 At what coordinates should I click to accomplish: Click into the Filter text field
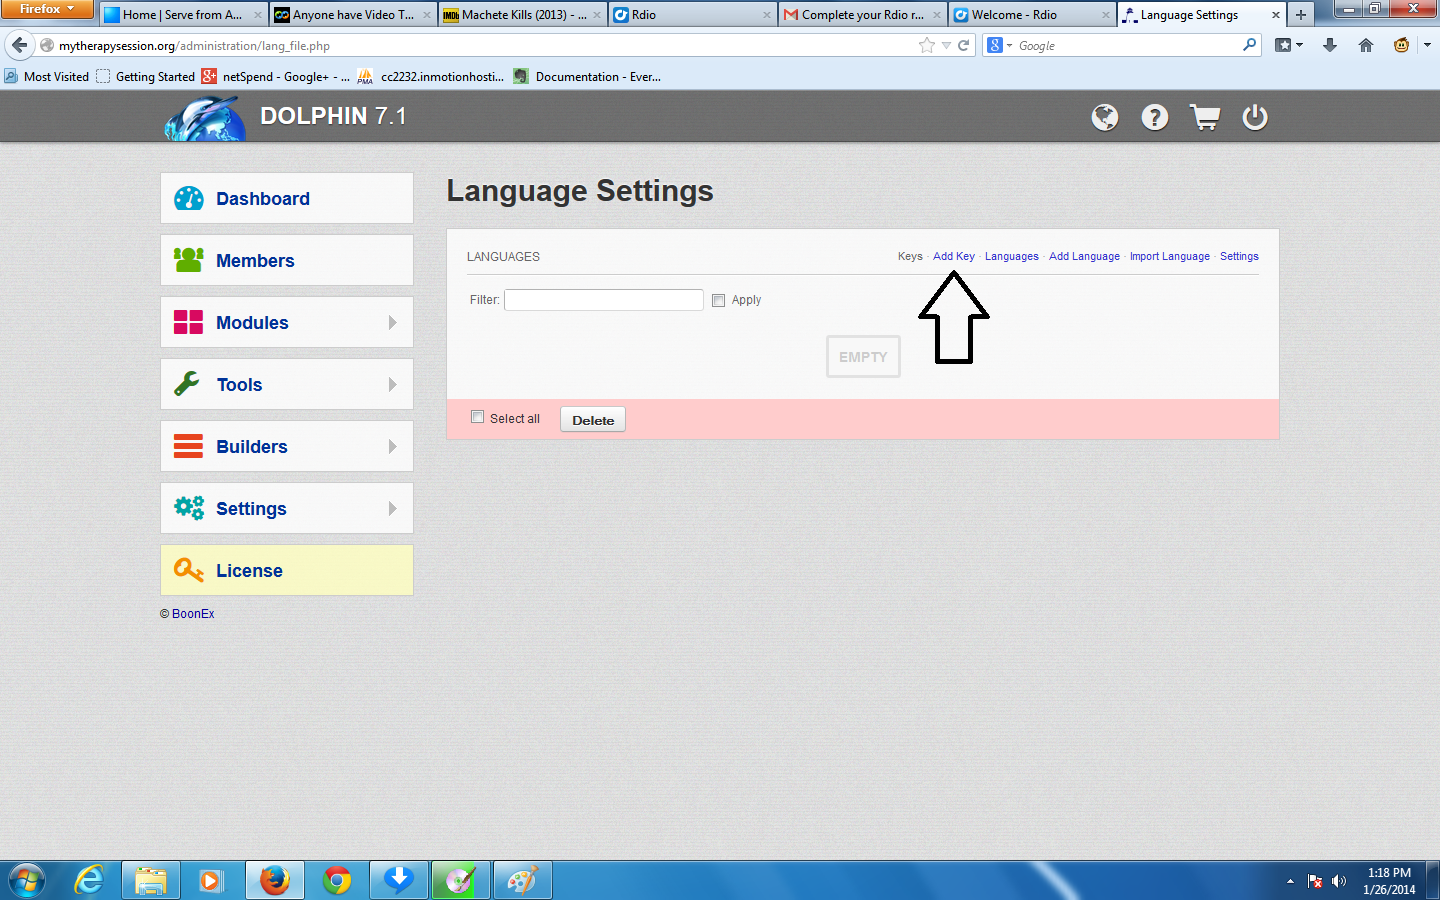[x=604, y=300]
